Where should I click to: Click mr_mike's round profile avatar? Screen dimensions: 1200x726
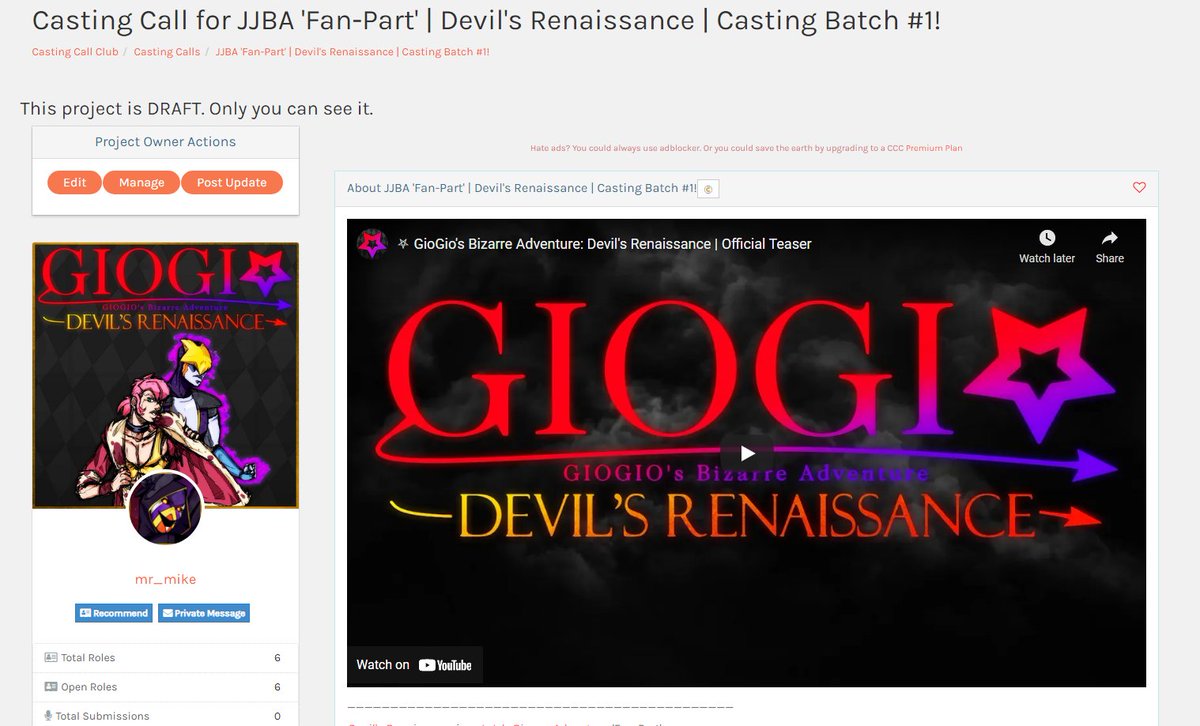click(166, 508)
